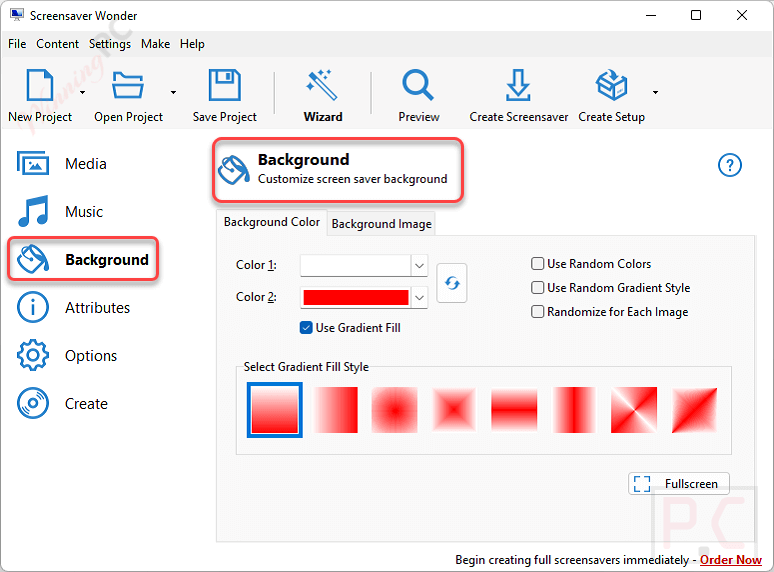This screenshot has width=774, height=572.
Task: Click the Create Screensaver download icon
Action: click(x=518, y=85)
